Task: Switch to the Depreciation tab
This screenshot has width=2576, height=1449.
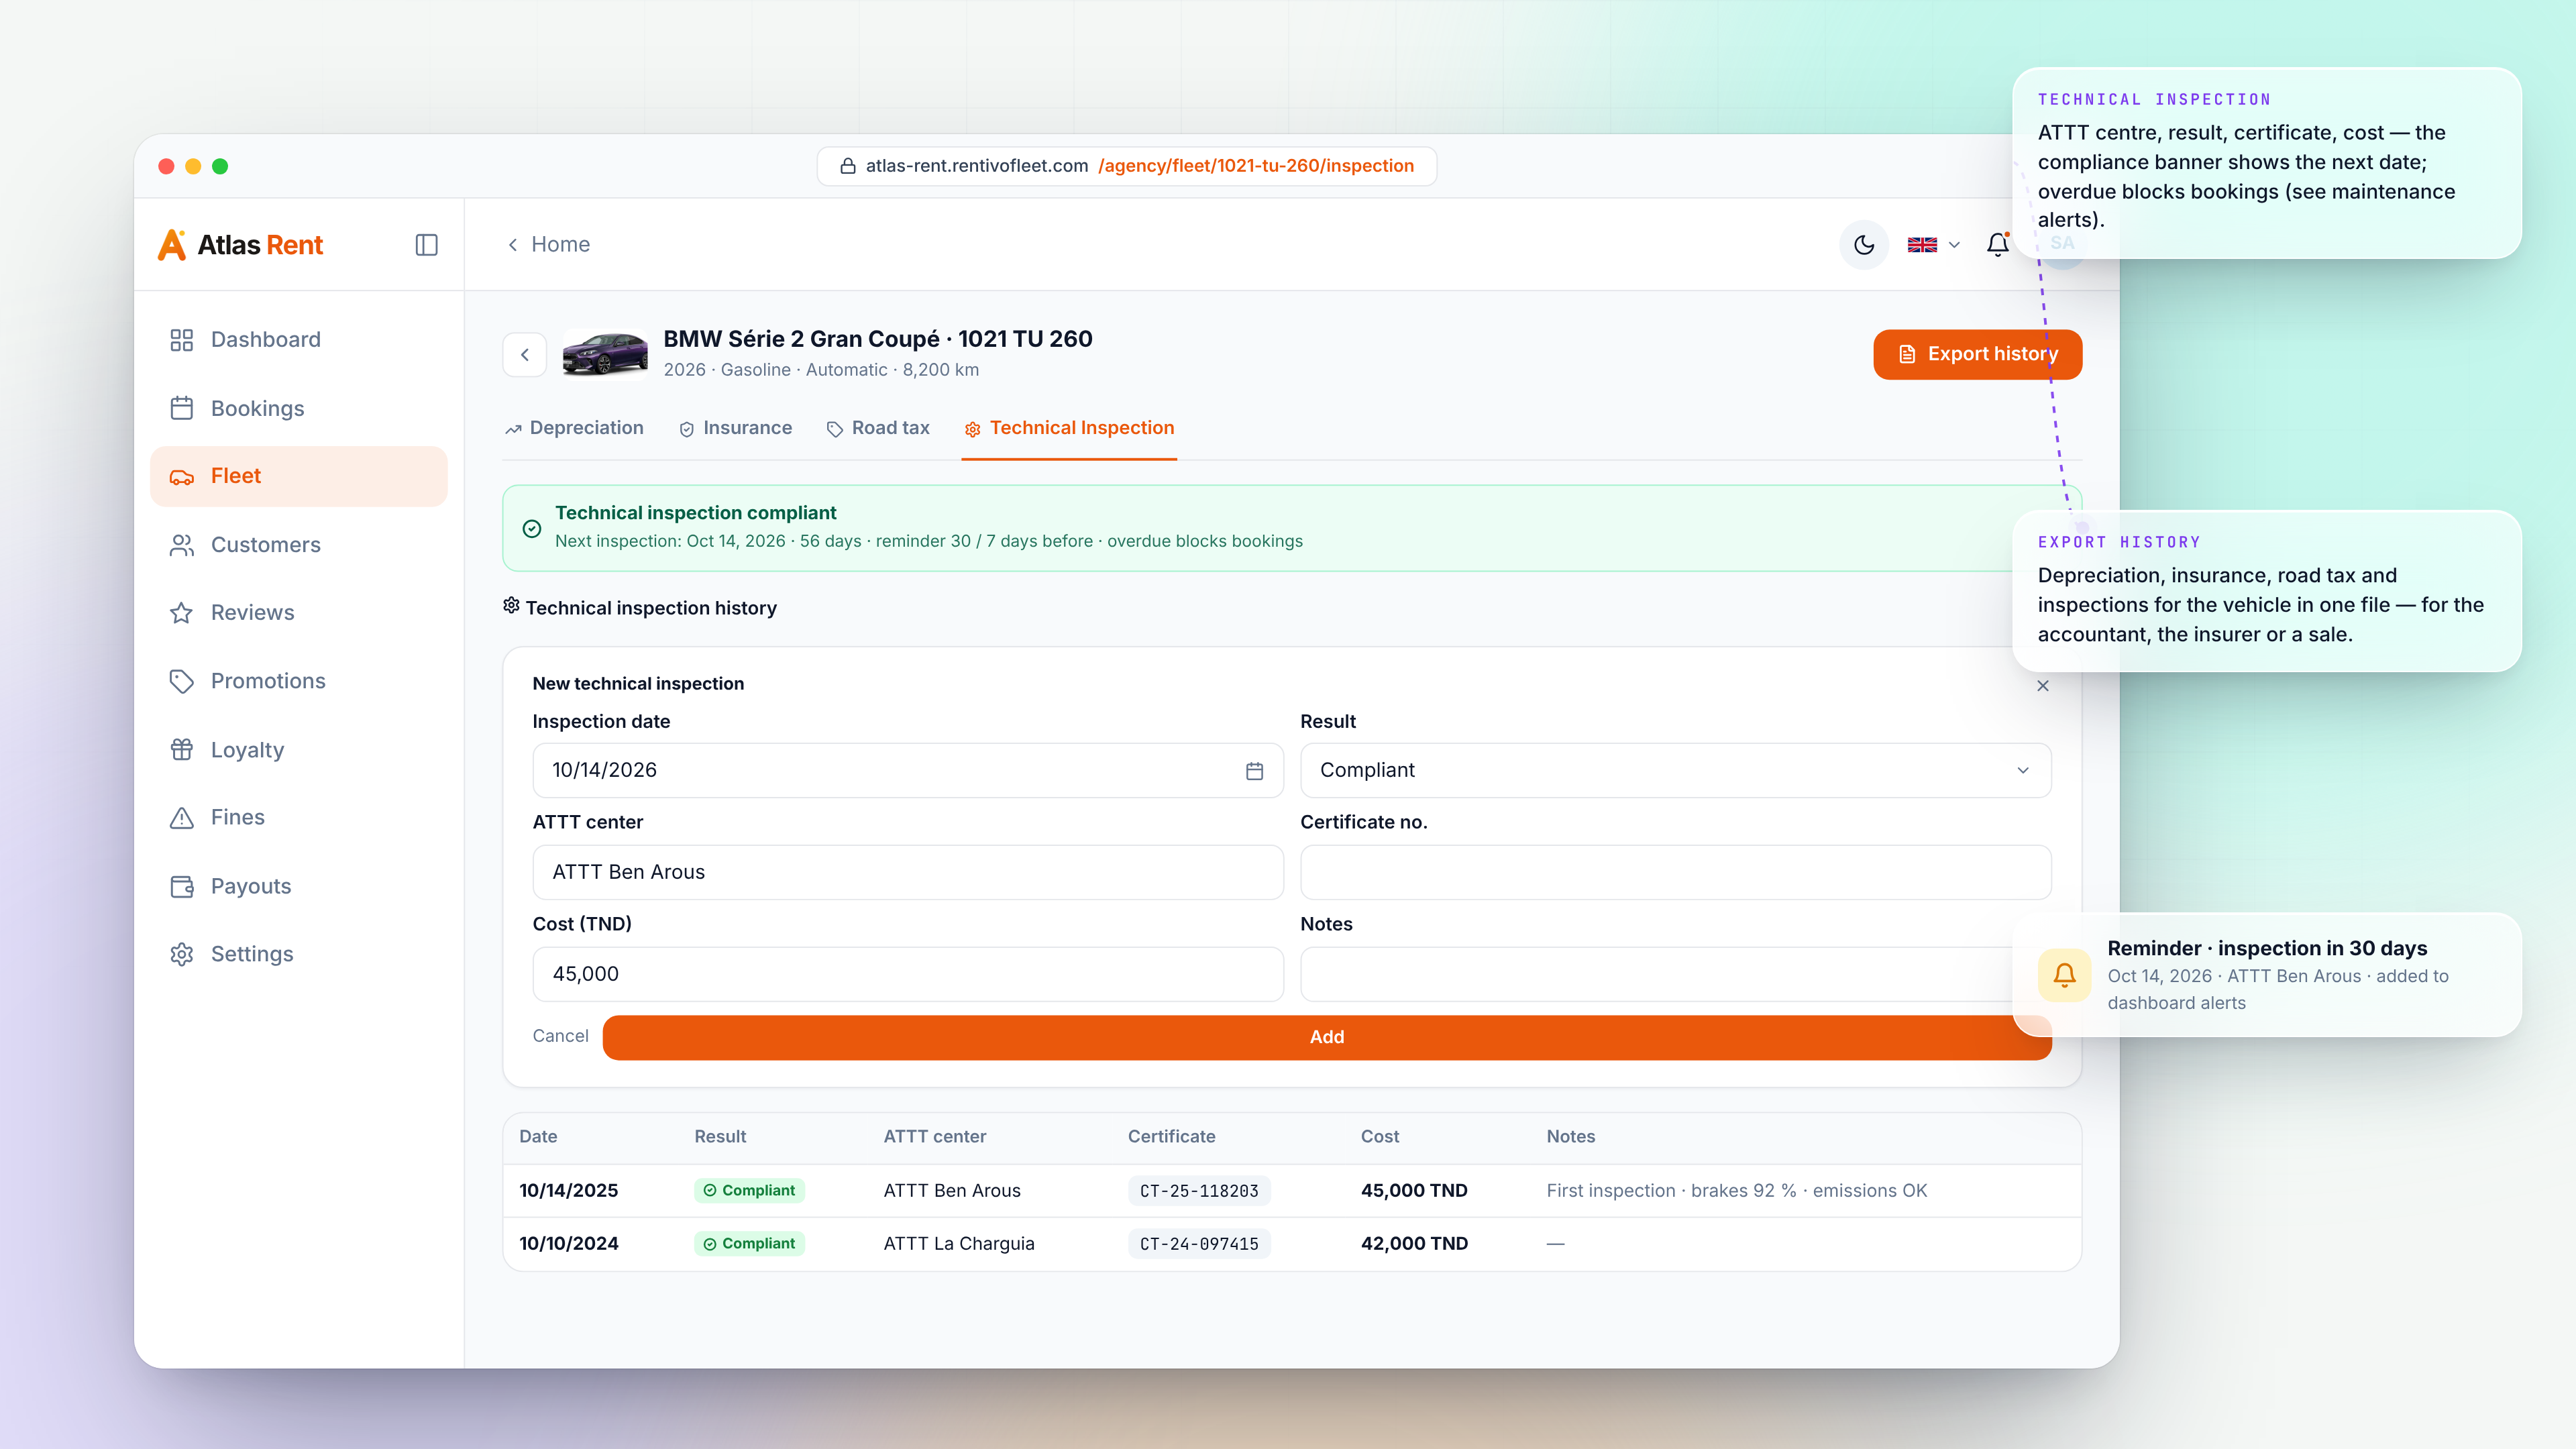Action: point(575,428)
